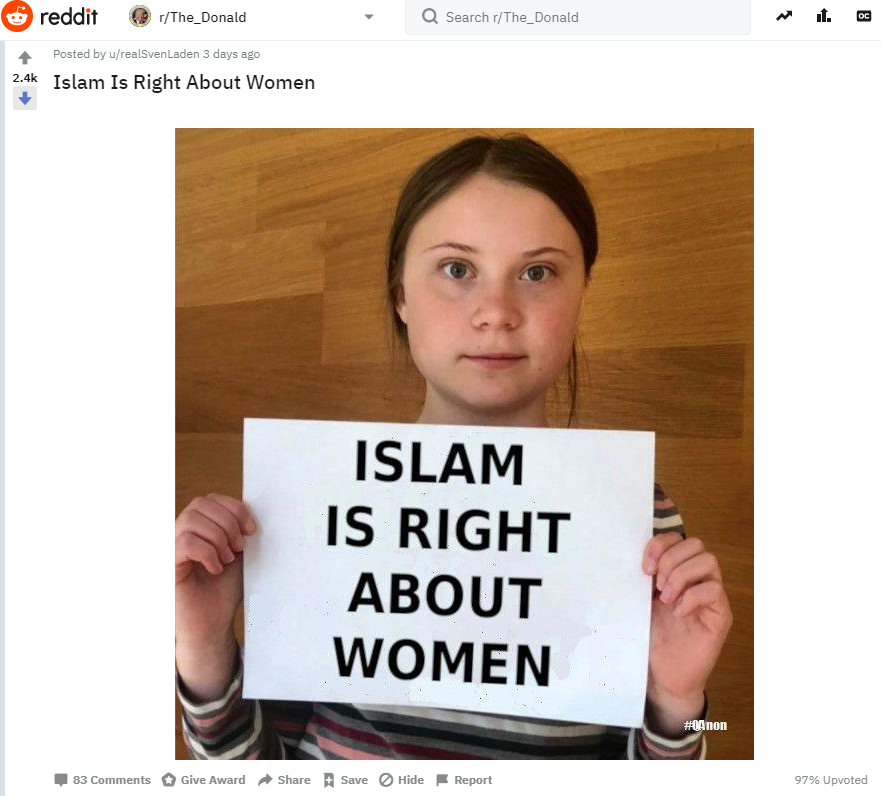
Task: Click Give Award button
Action: pos(203,780)
